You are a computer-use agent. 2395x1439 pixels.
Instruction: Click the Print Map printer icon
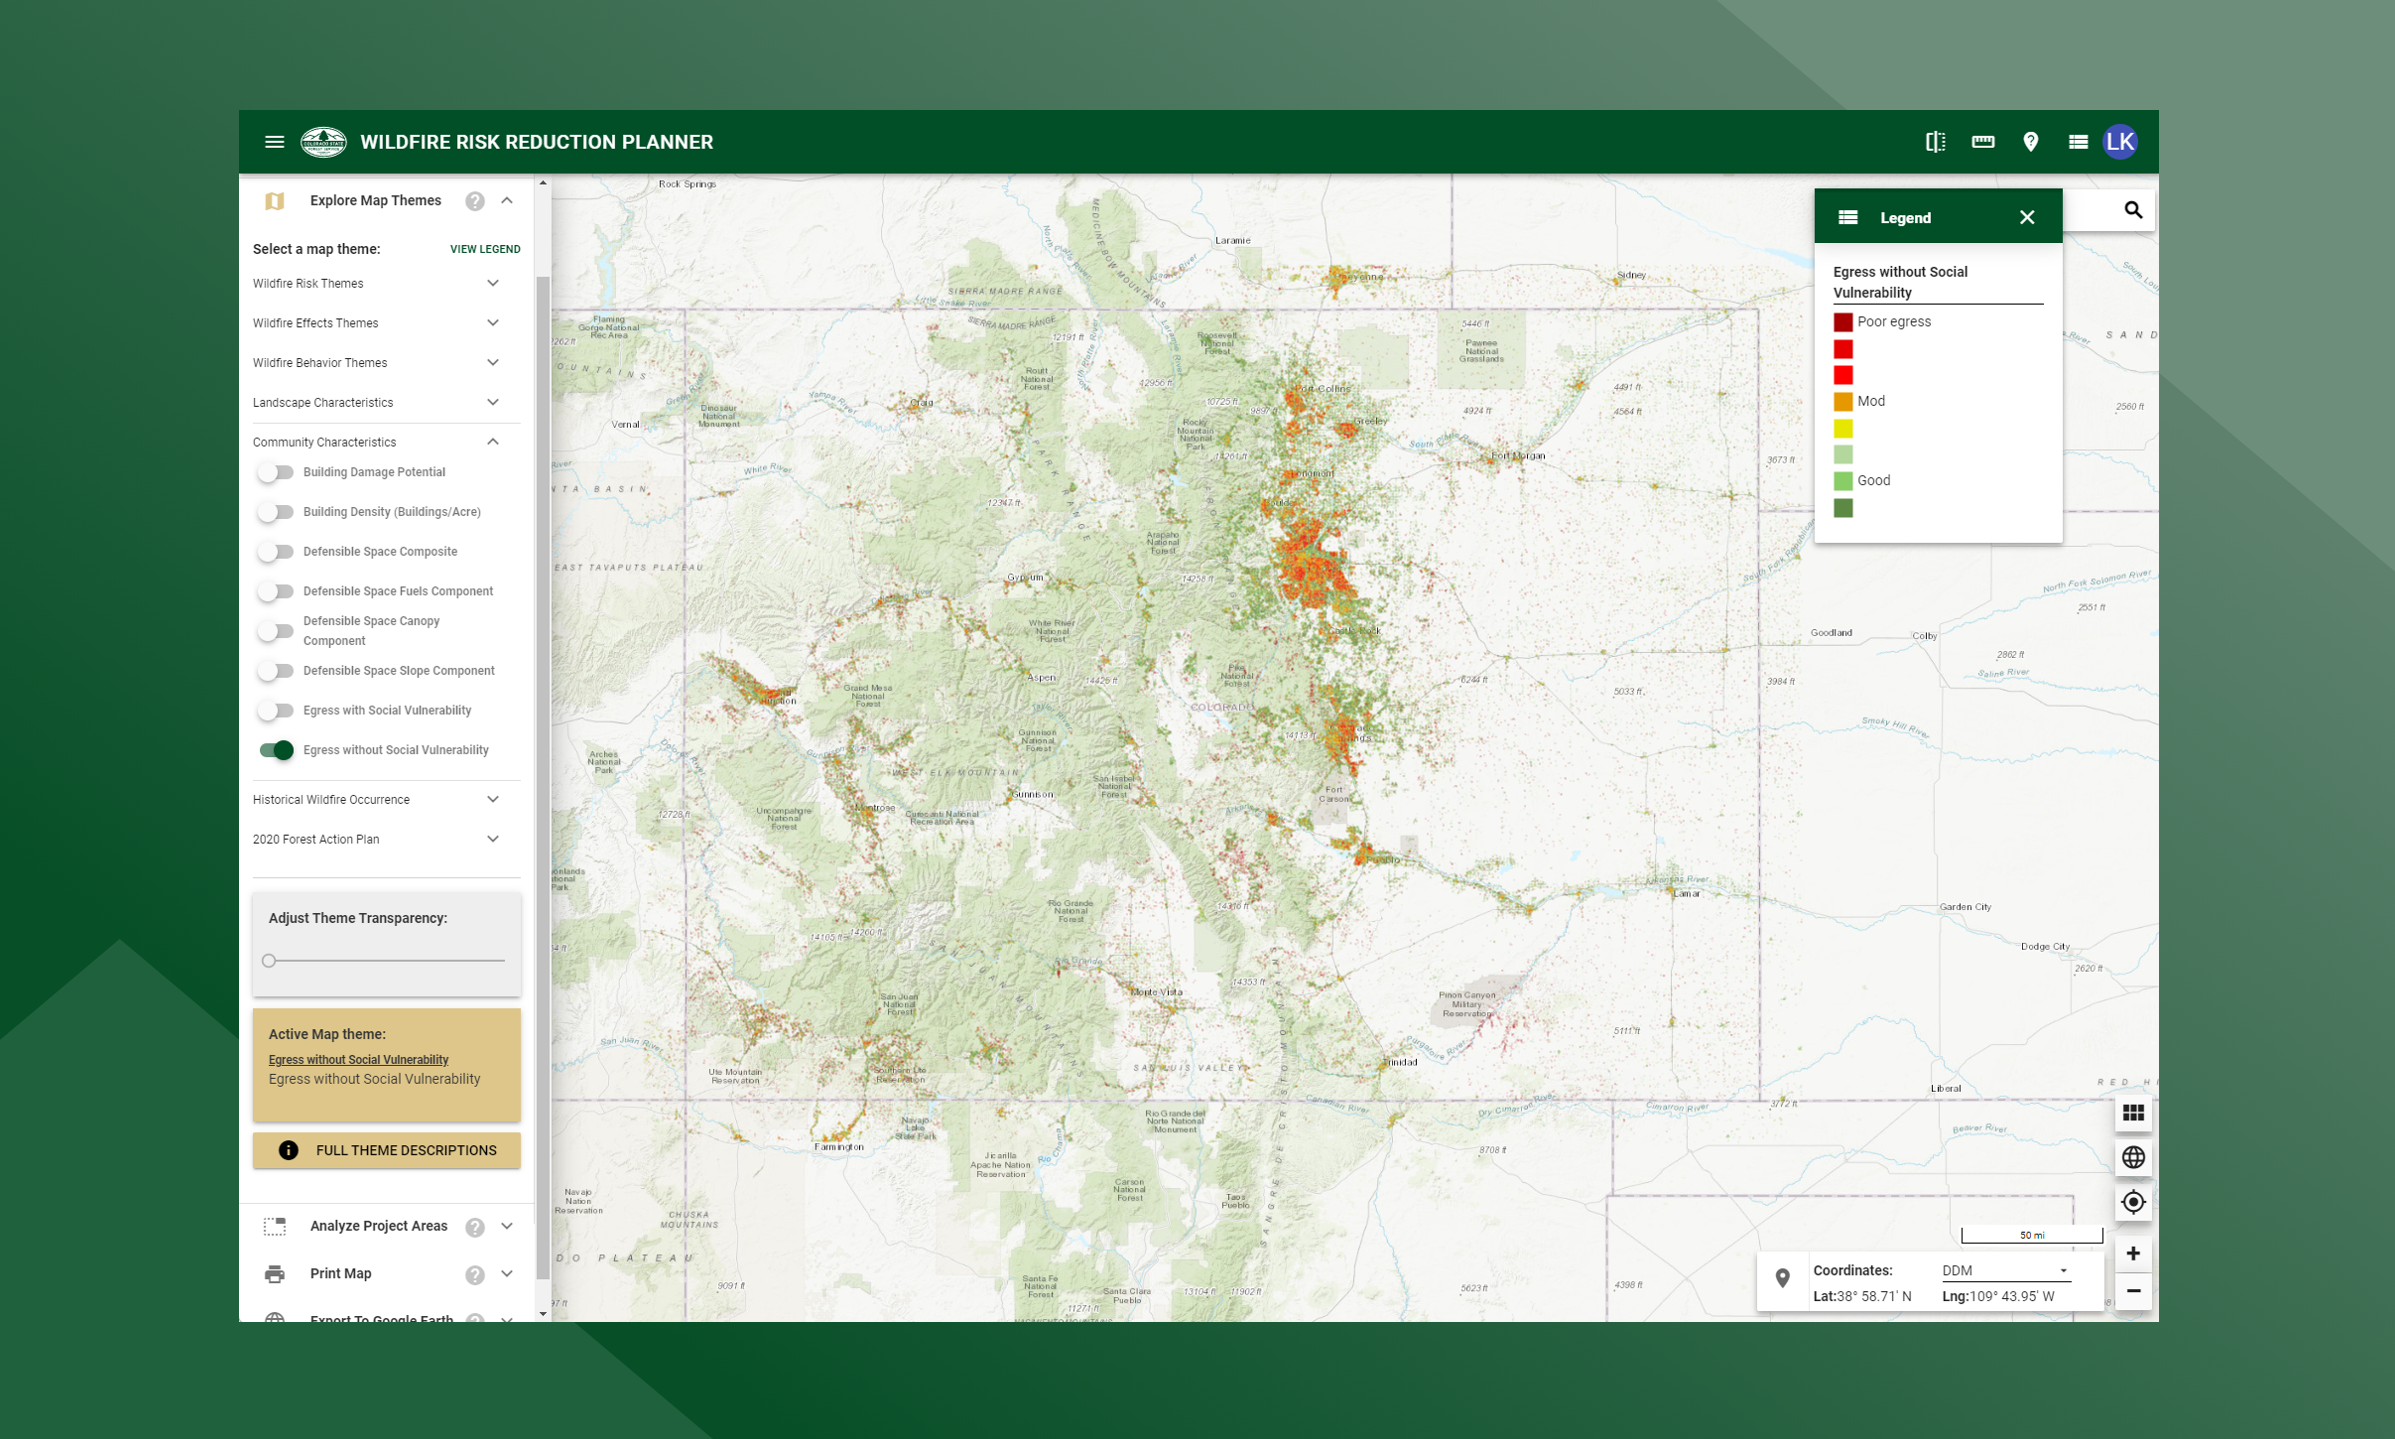(x=274, y=1274)
